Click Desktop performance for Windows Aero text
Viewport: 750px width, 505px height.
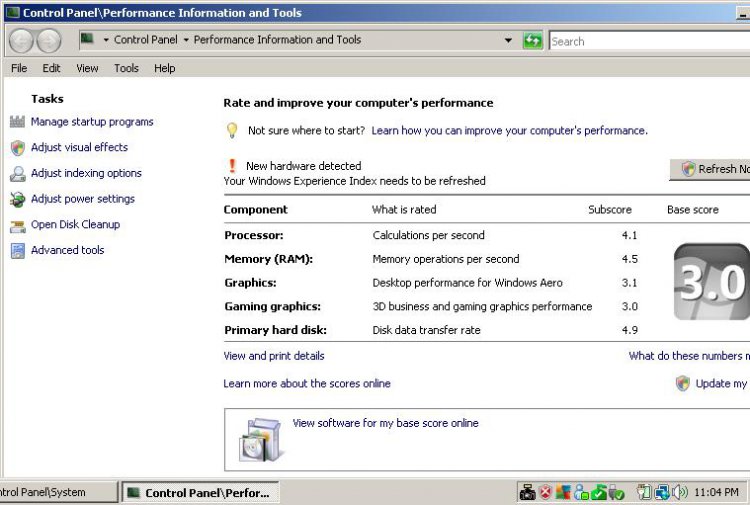[x=467, y=283]
